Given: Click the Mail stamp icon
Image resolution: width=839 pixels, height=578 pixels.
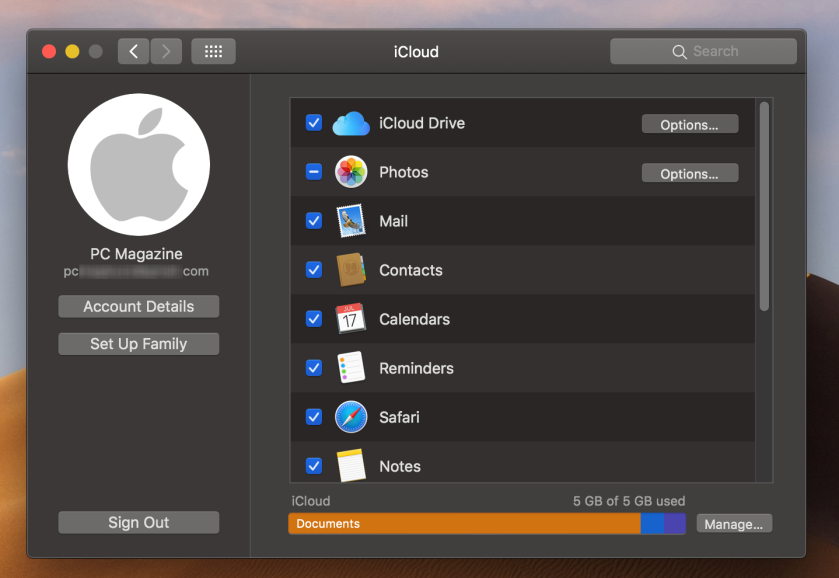Looking at the screenshot, I should point(351,220).
